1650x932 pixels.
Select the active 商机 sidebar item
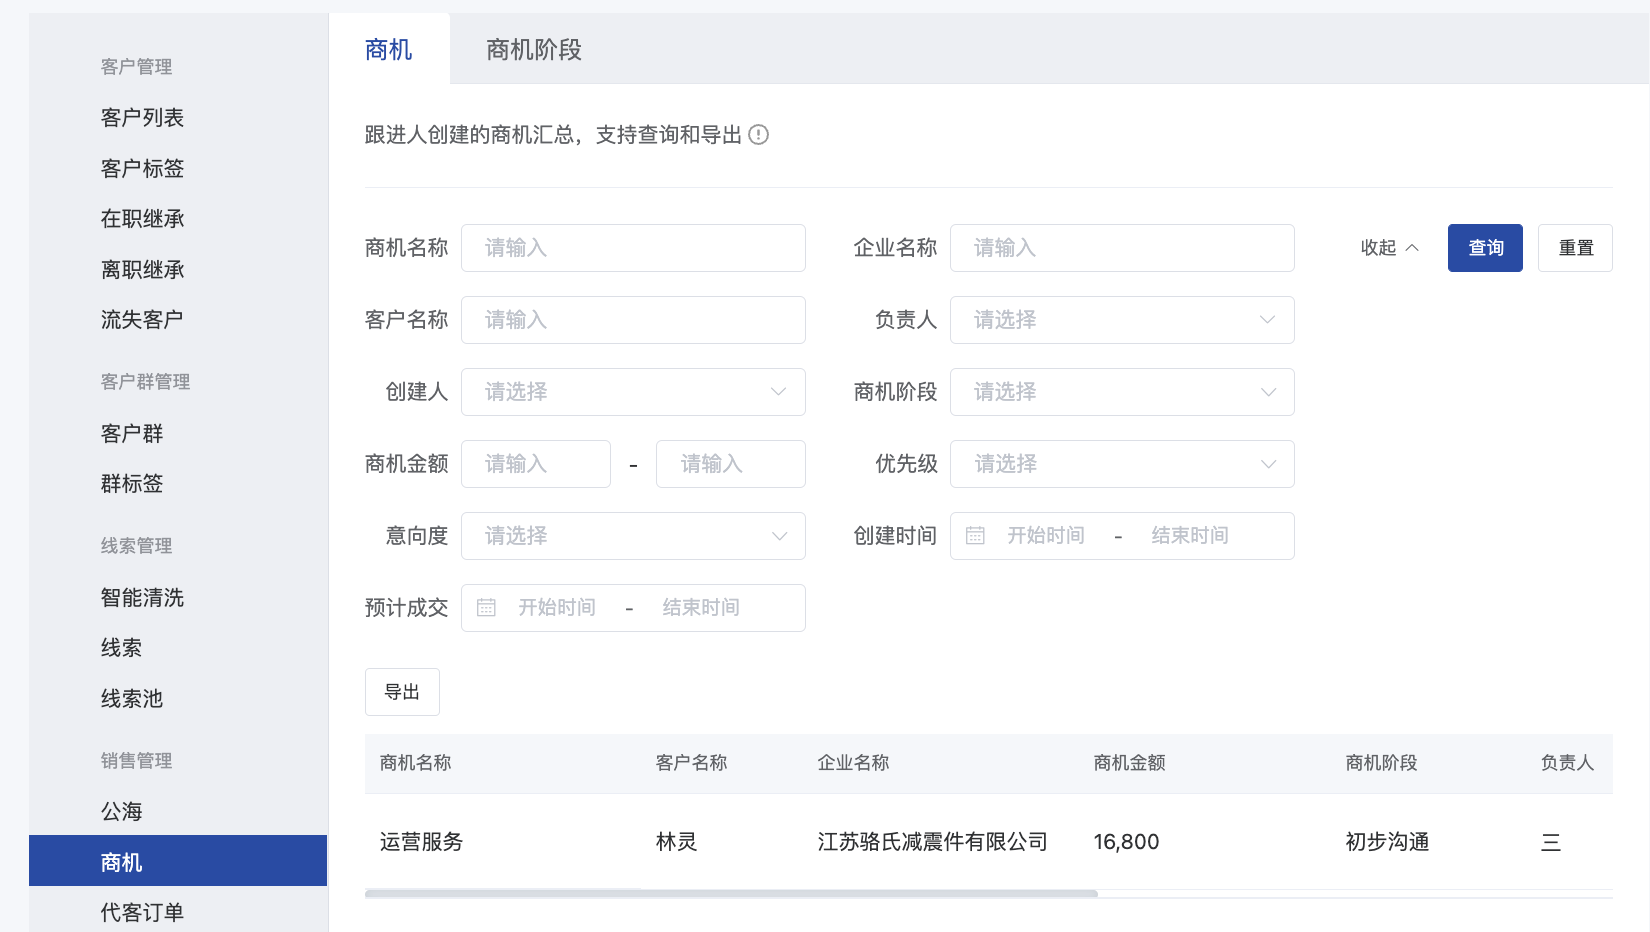178,861
